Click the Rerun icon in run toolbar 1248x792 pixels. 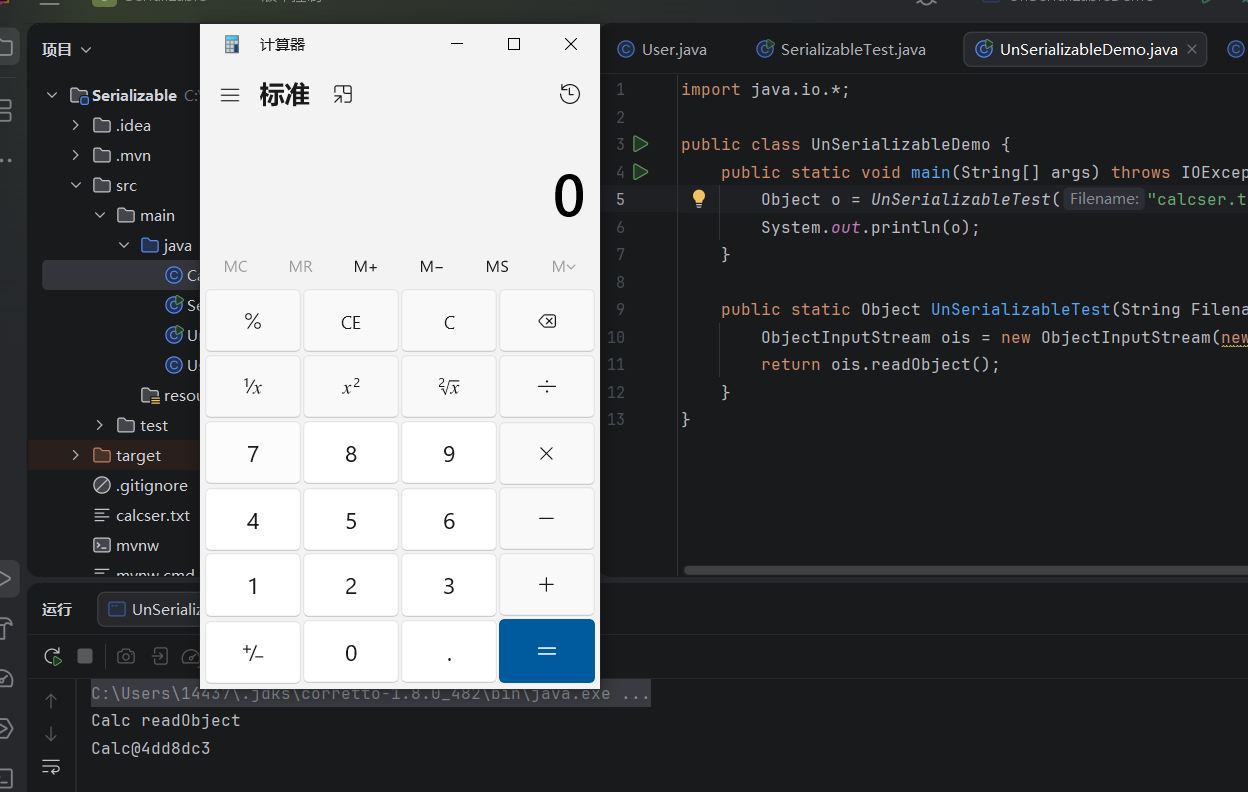(x=53, y=656)
